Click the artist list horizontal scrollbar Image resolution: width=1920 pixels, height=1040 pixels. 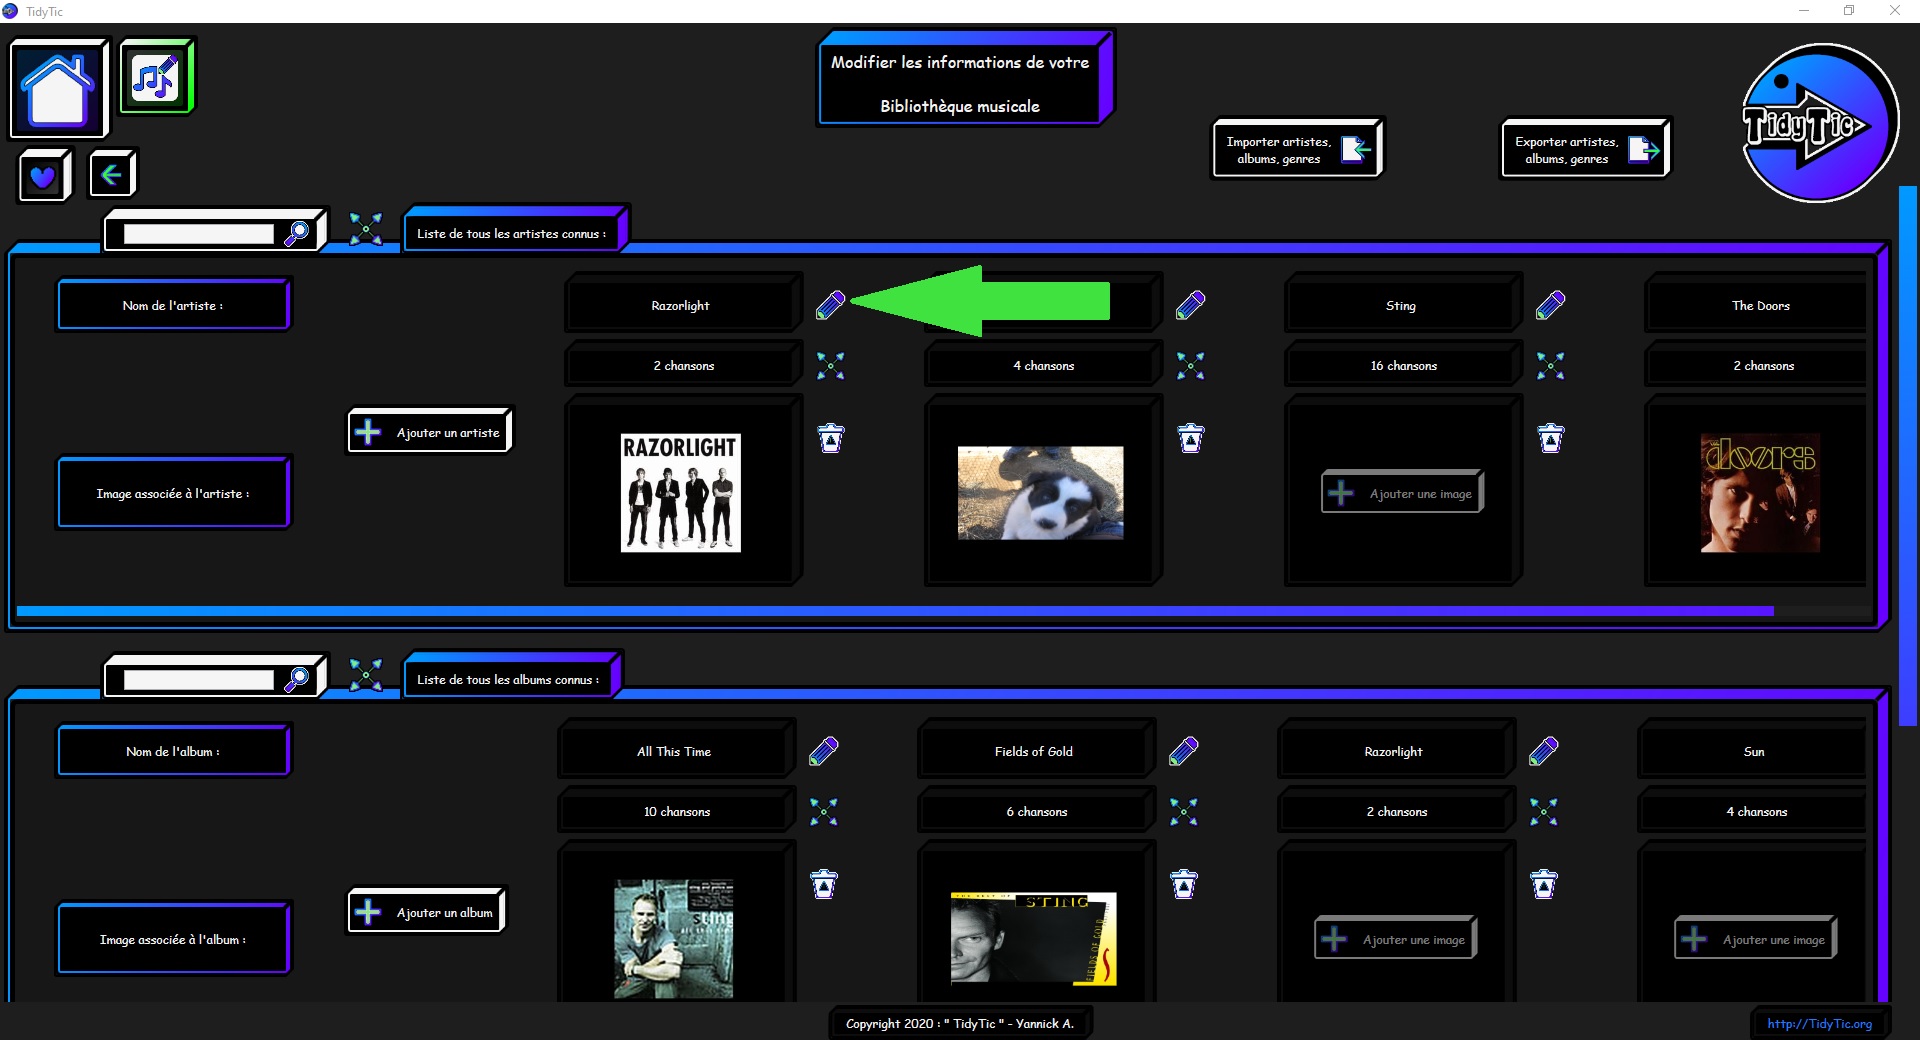click(x=895, y=610)
